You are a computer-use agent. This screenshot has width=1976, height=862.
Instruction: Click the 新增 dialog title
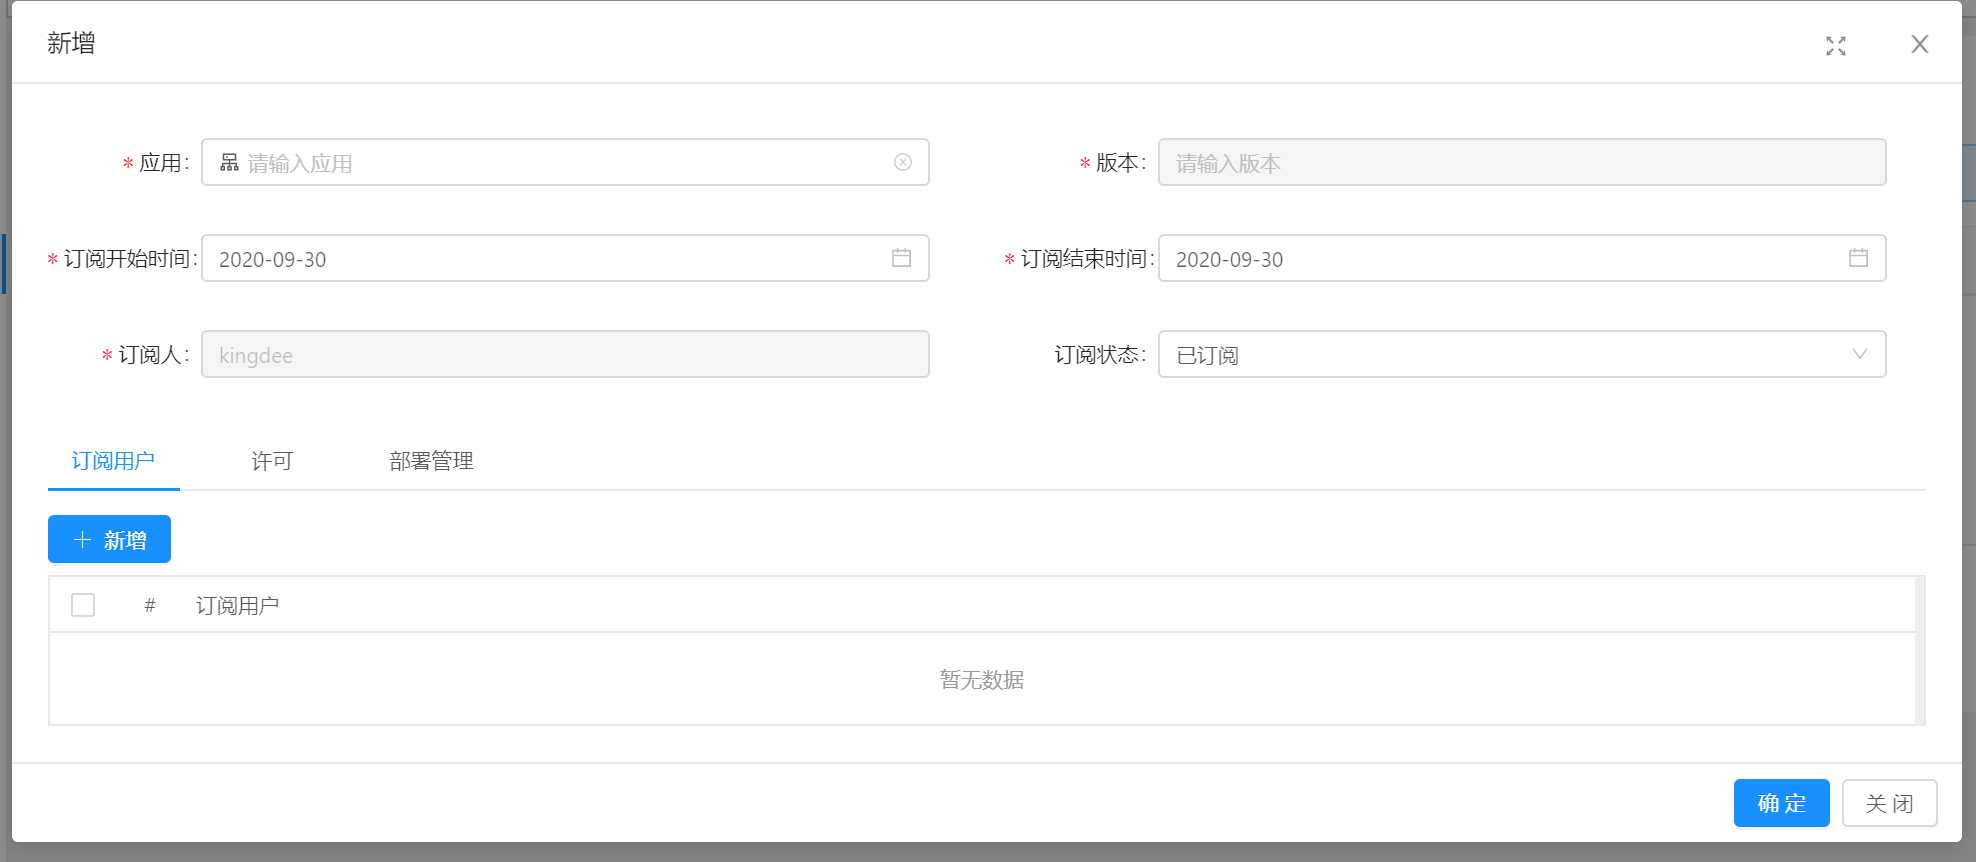pyautogui.click(x=71, y=43)
